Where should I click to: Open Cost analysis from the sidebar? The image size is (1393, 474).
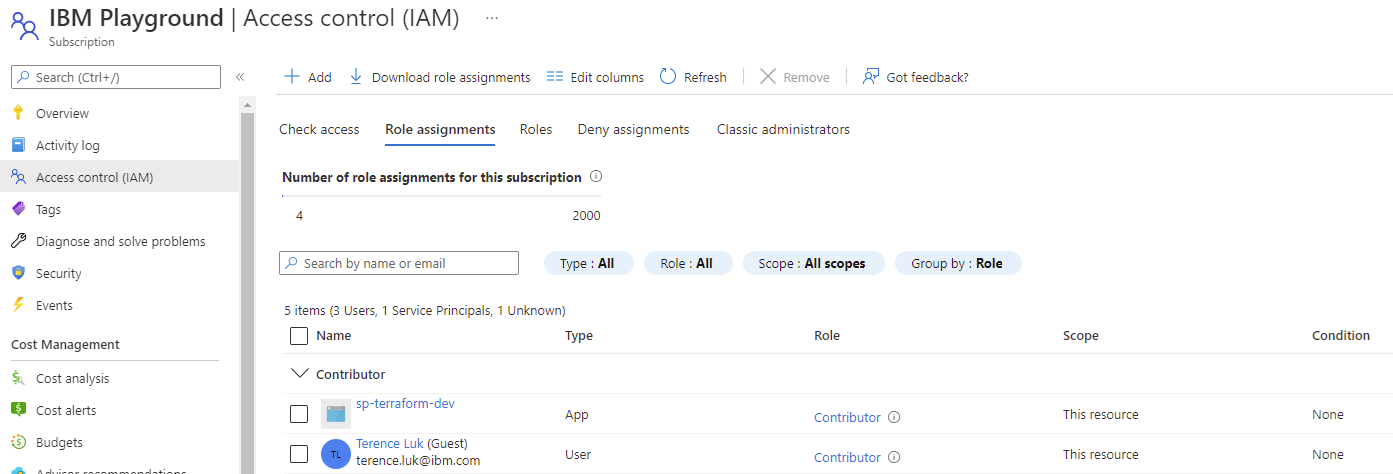click(72, 378)
